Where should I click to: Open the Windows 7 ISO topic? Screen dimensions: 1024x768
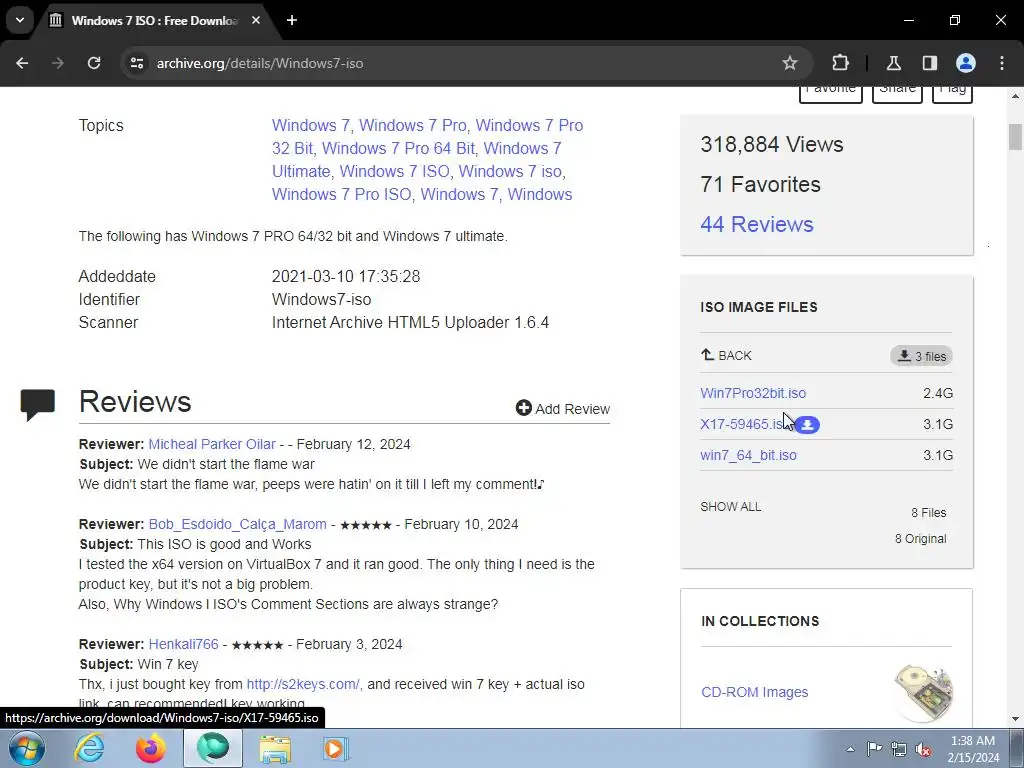[x=394, y=171]
